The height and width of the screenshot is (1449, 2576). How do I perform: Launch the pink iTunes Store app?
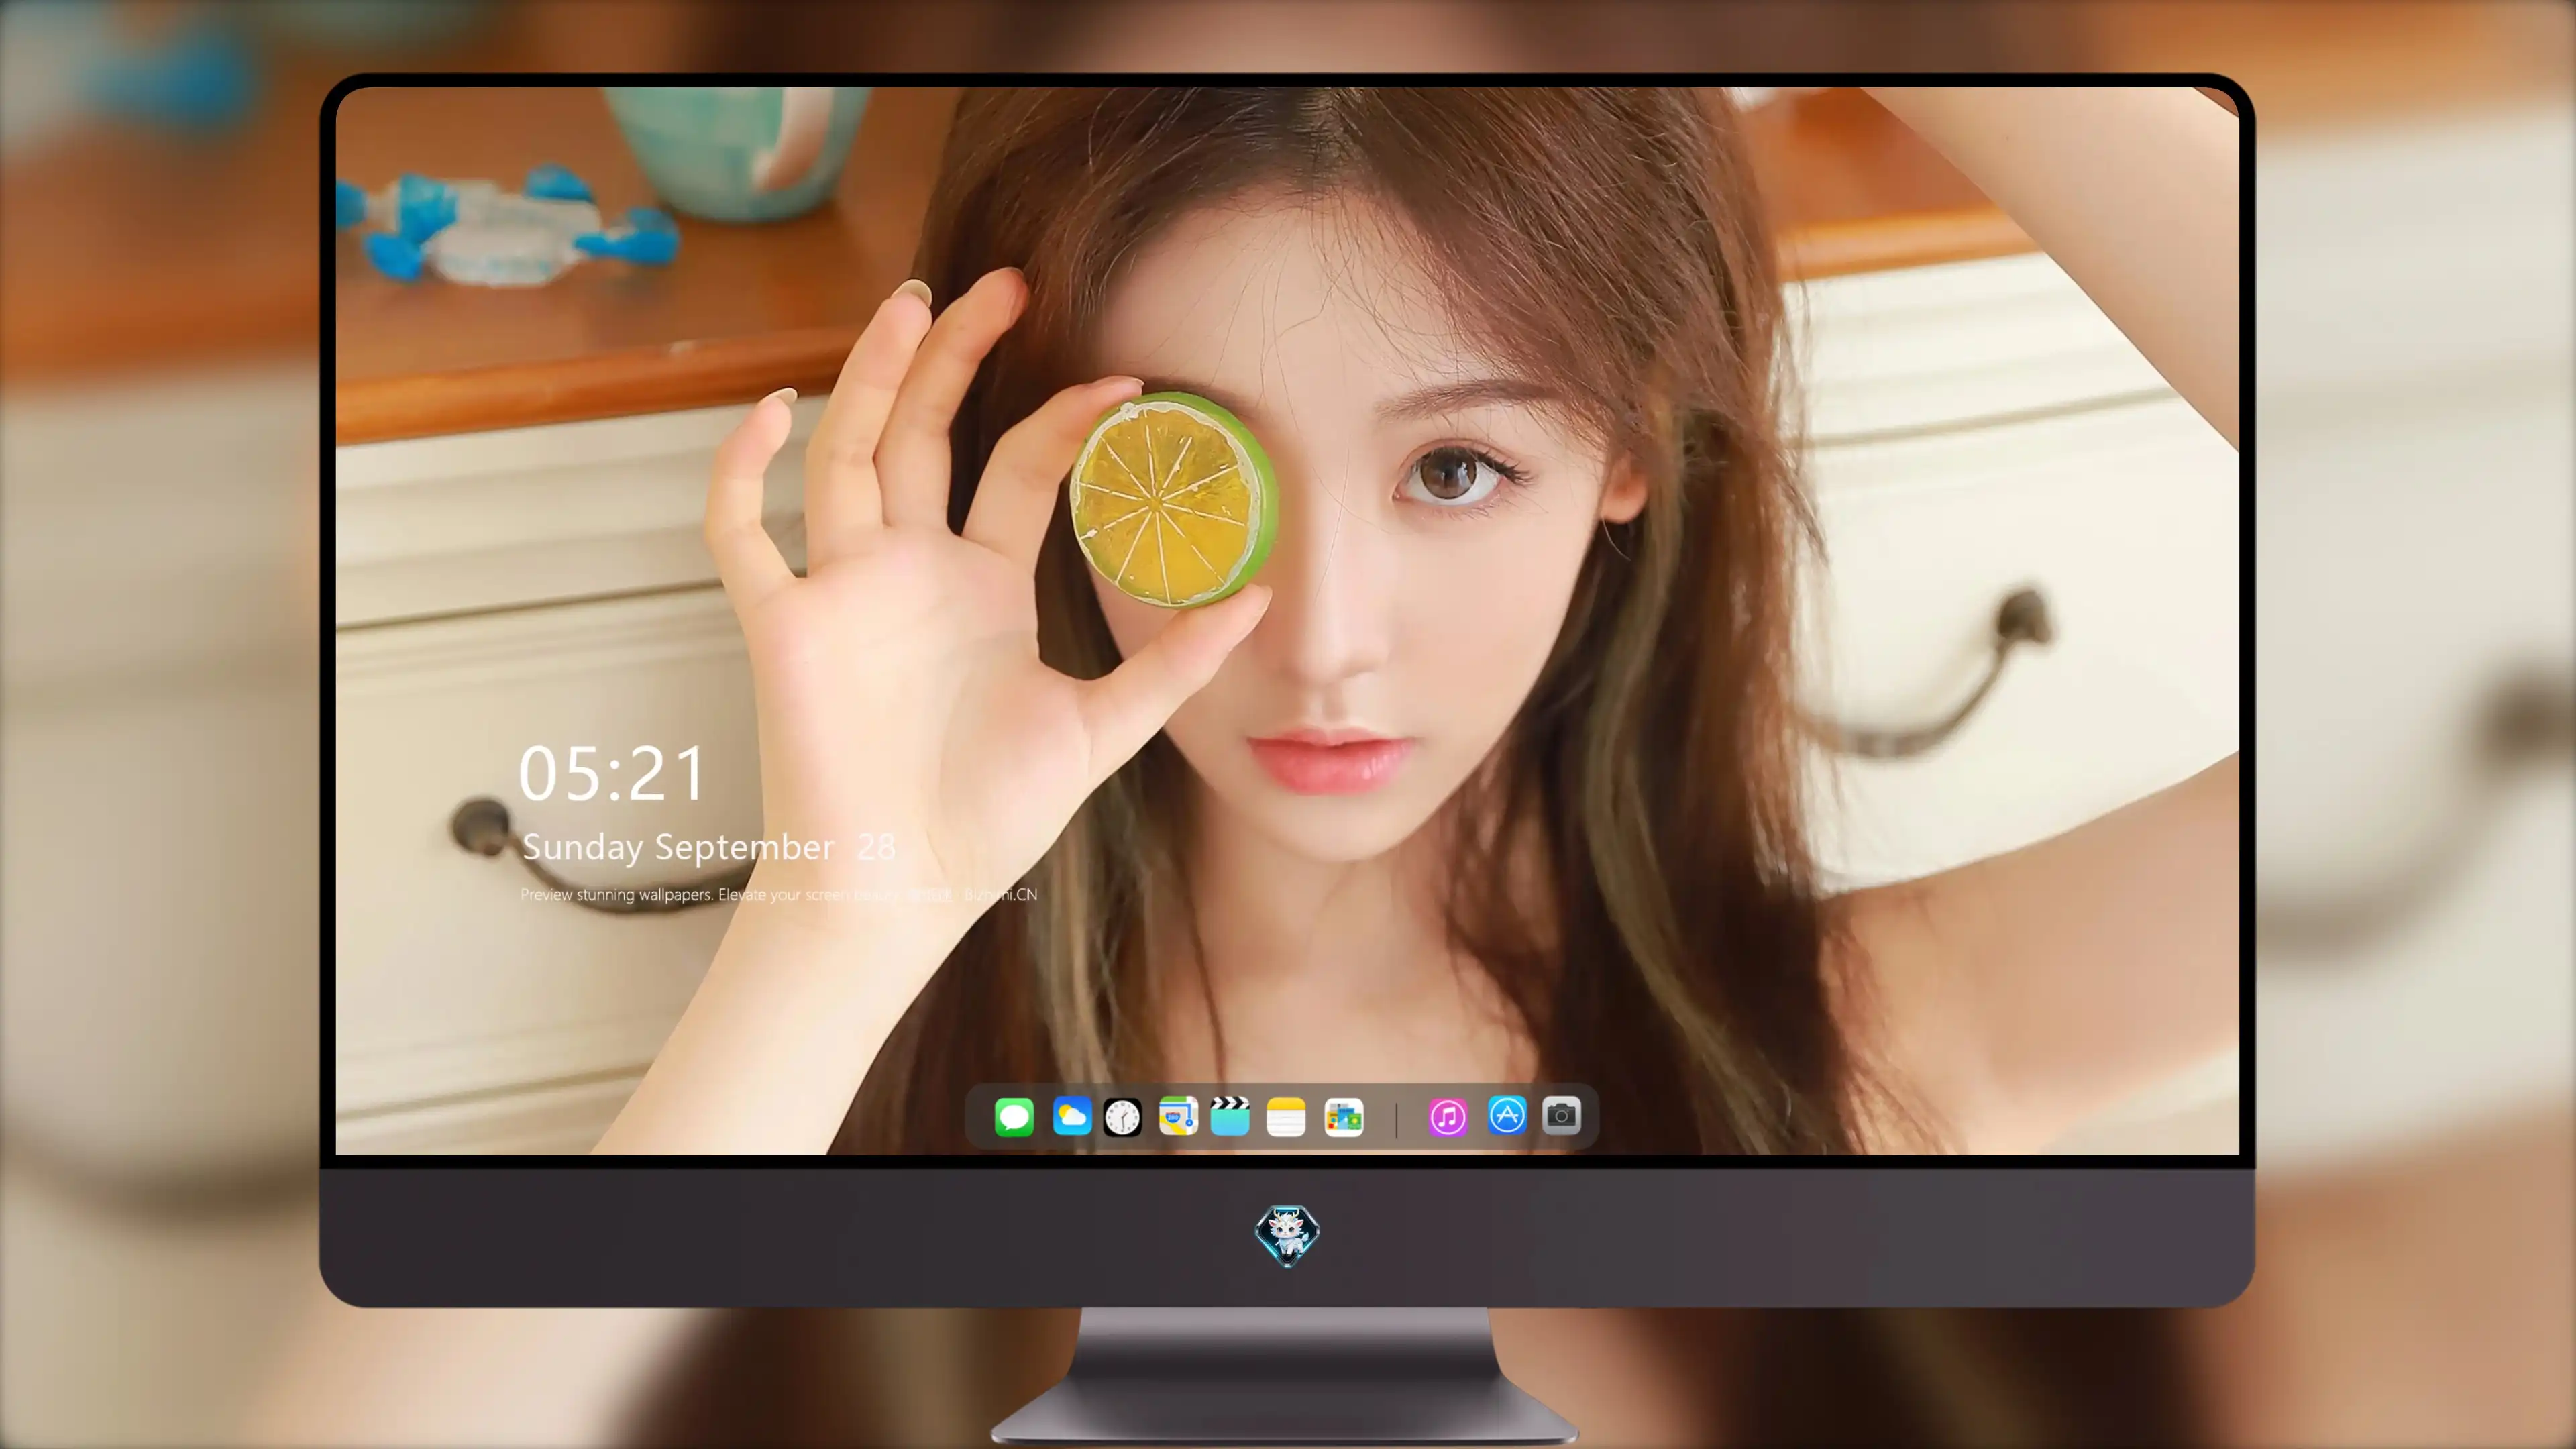coord(1448,1117)
